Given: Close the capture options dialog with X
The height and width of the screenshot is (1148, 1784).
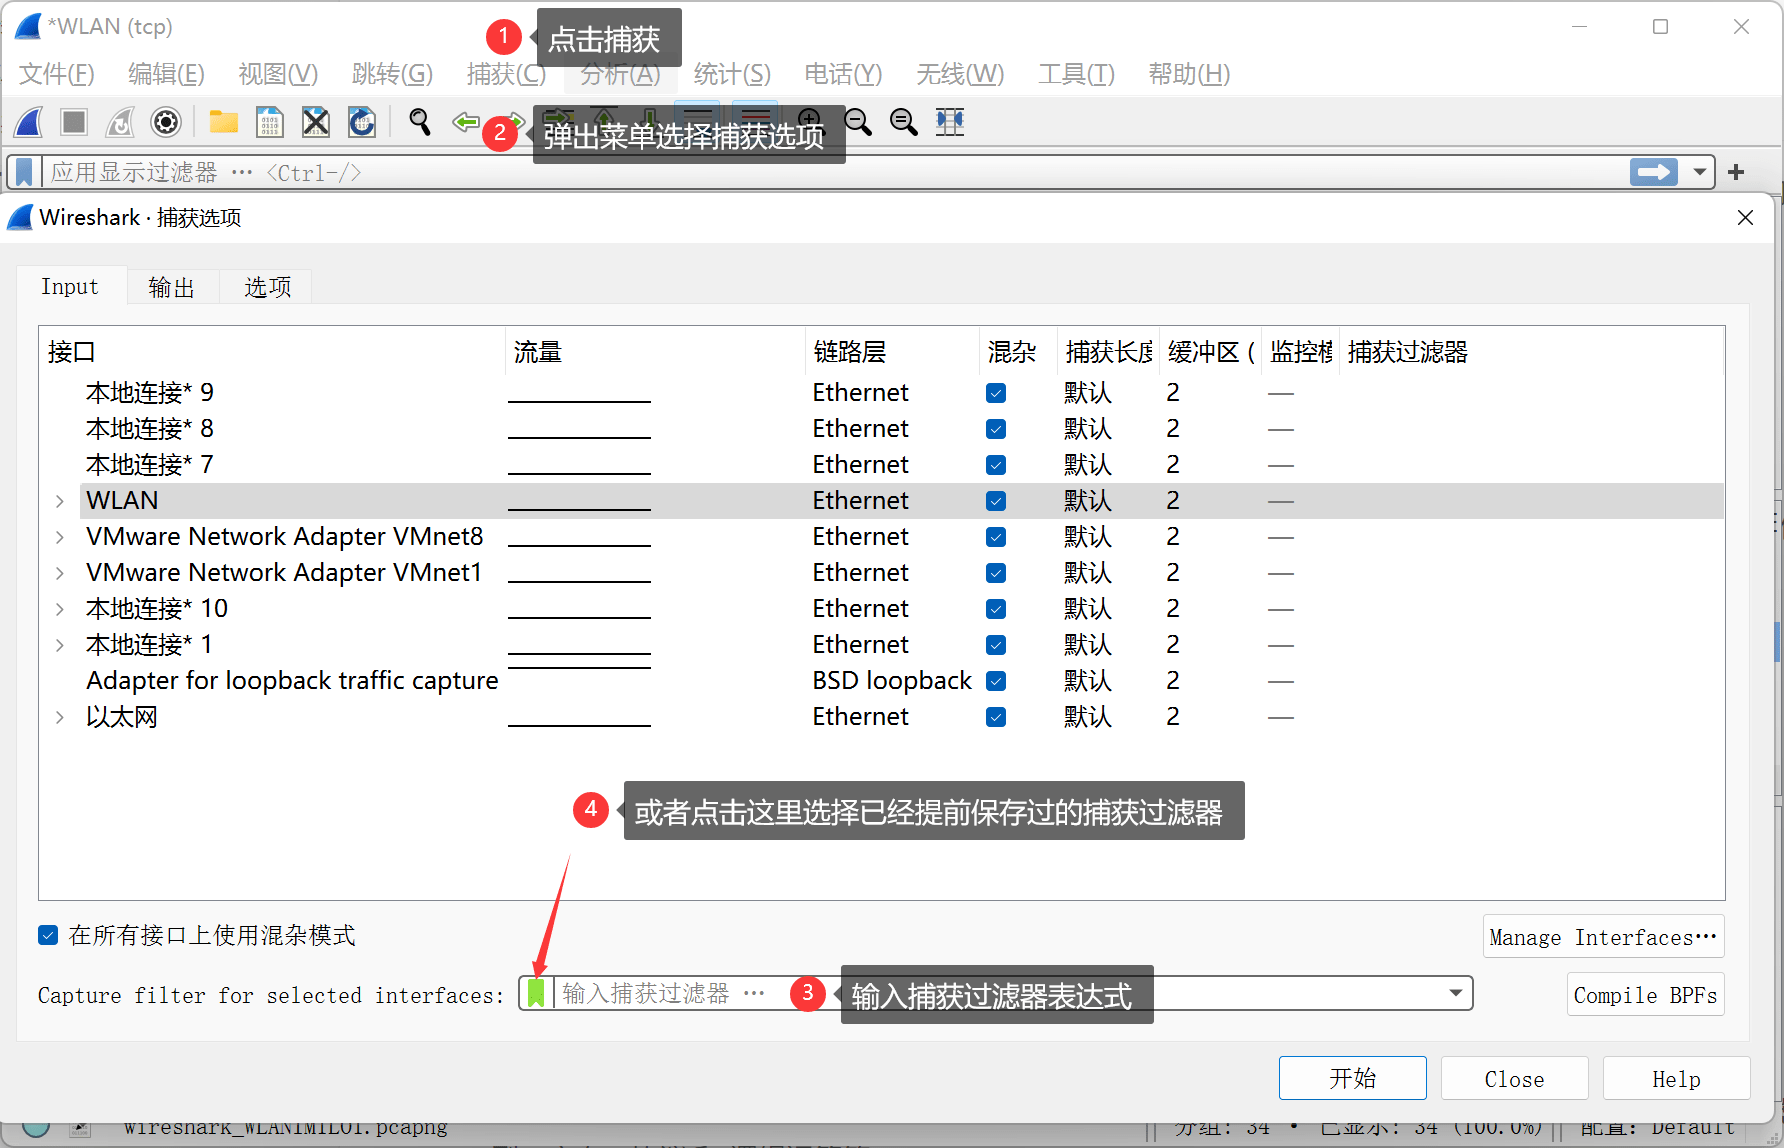Looking at the screenshot, I should click(x=1745, y=218).
